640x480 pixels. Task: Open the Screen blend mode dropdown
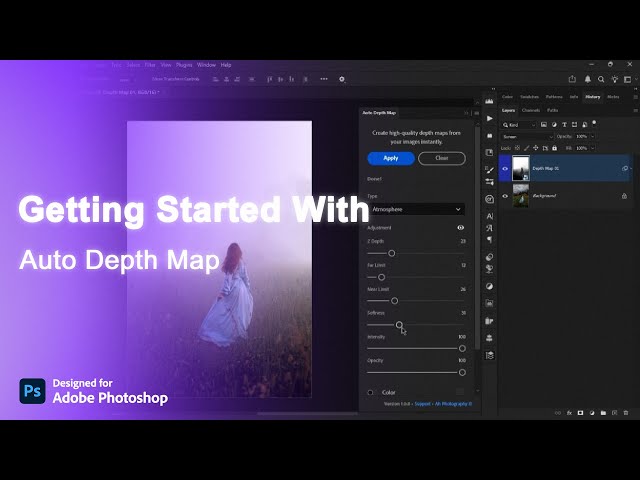pos(527,136)
